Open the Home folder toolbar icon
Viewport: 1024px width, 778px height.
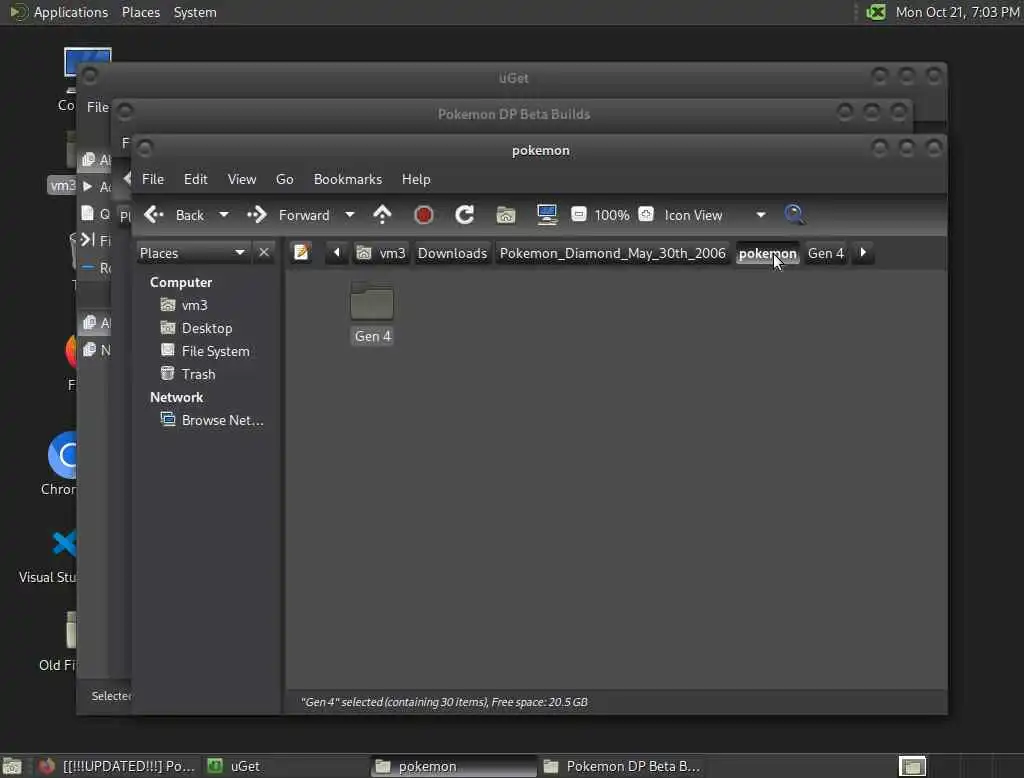tap(505, 215)
